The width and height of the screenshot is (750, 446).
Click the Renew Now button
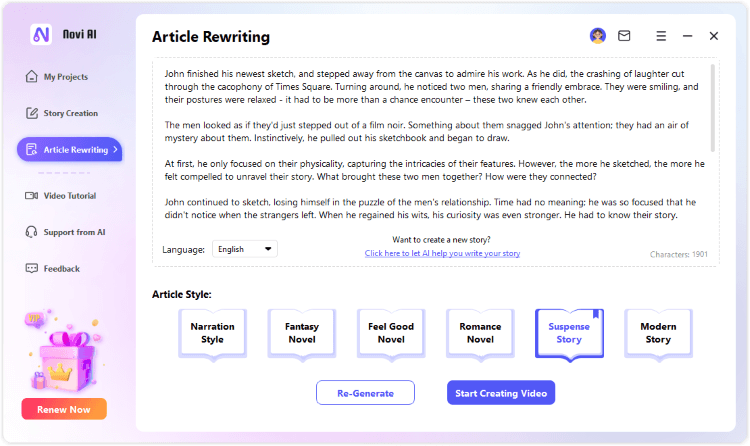coord(64,409)
